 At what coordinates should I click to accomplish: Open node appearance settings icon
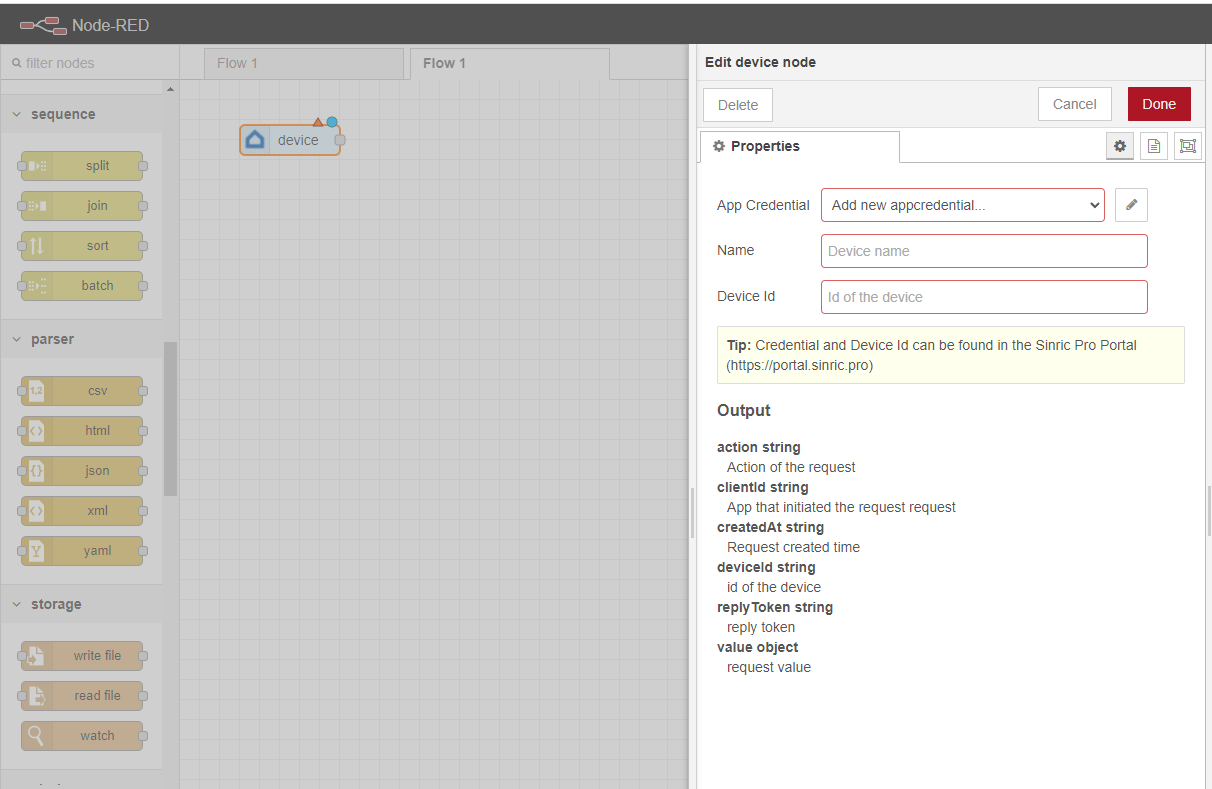coord(1187,146)
